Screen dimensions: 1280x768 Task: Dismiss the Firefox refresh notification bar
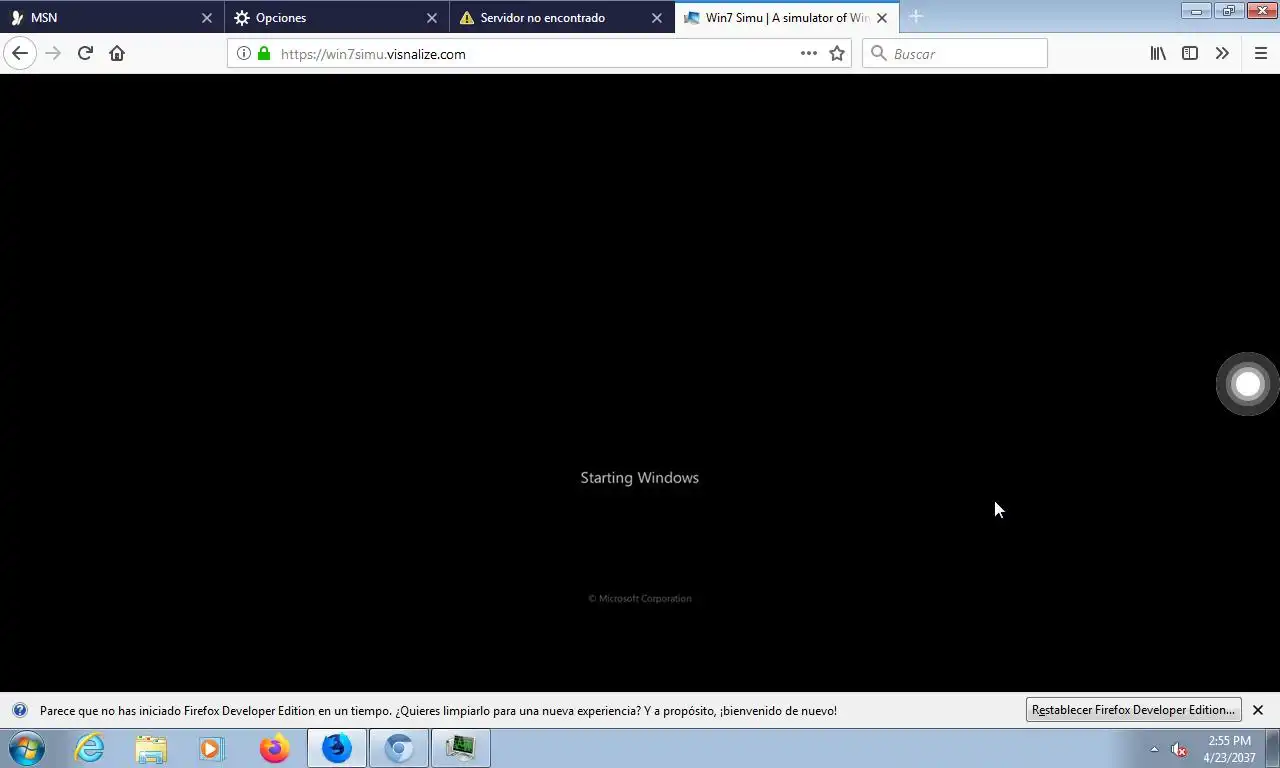click(x=1258, y=710)
